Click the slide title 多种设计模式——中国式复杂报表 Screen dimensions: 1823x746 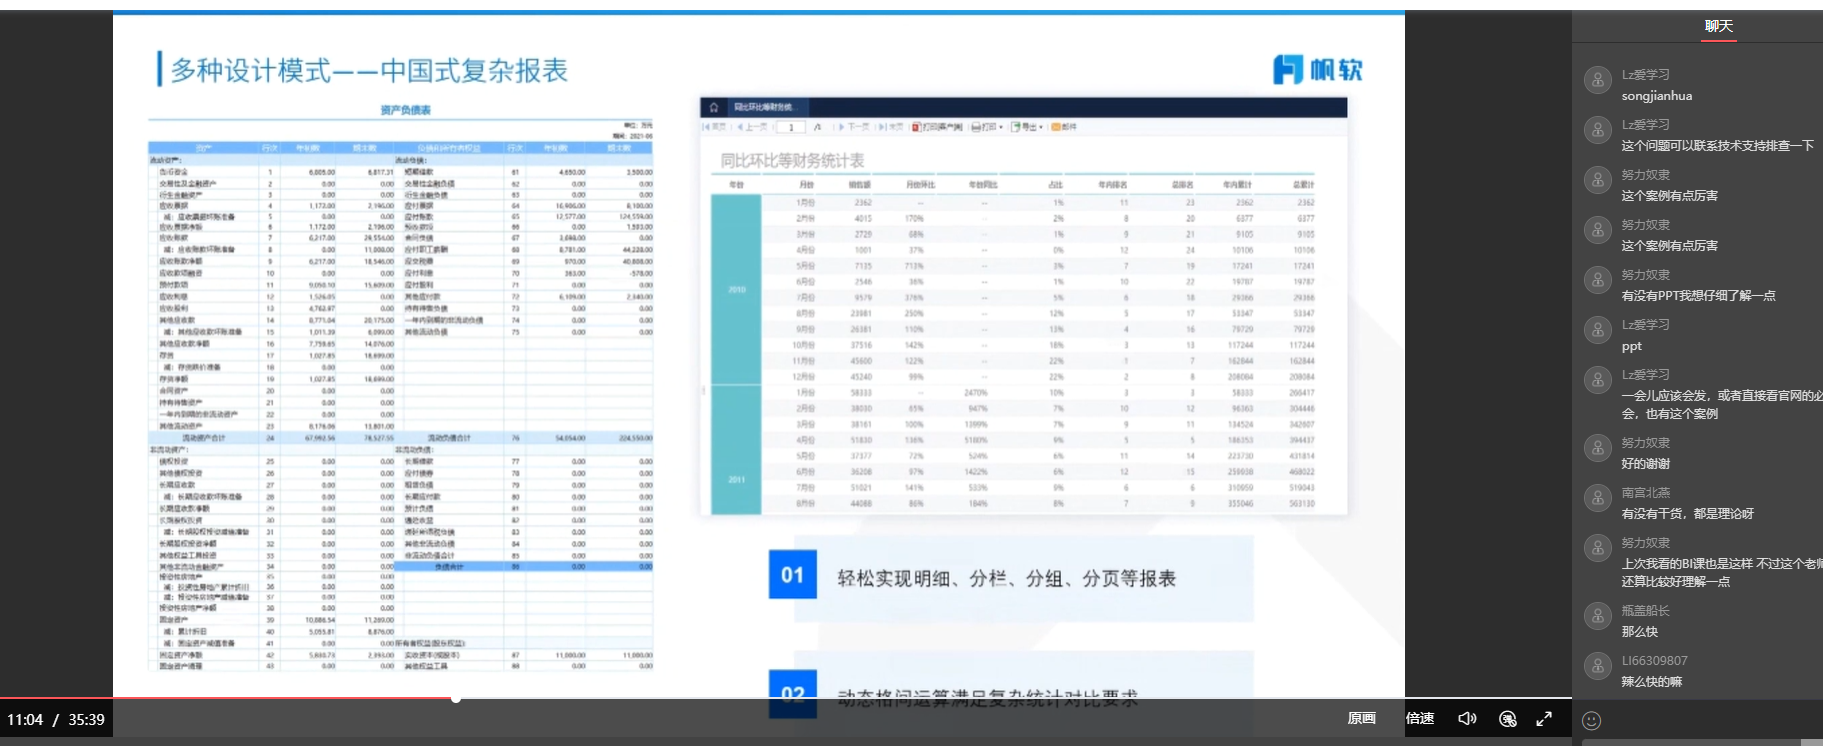pos(369,70)
